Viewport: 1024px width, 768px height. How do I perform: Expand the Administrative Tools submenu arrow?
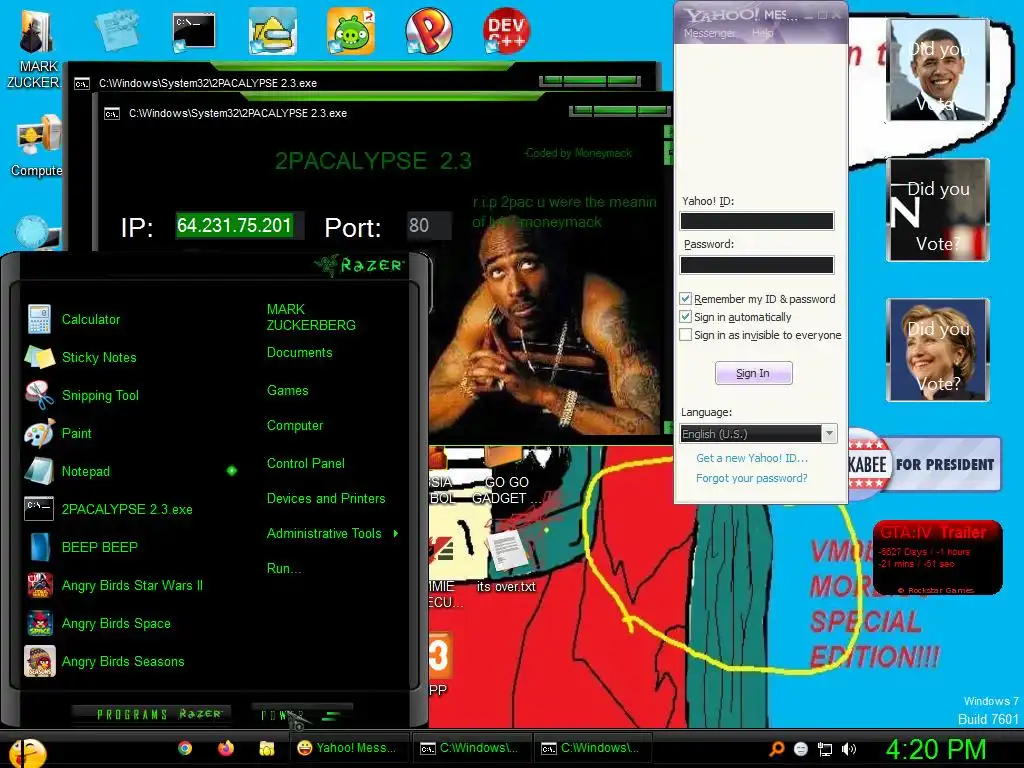coord(396,534)
